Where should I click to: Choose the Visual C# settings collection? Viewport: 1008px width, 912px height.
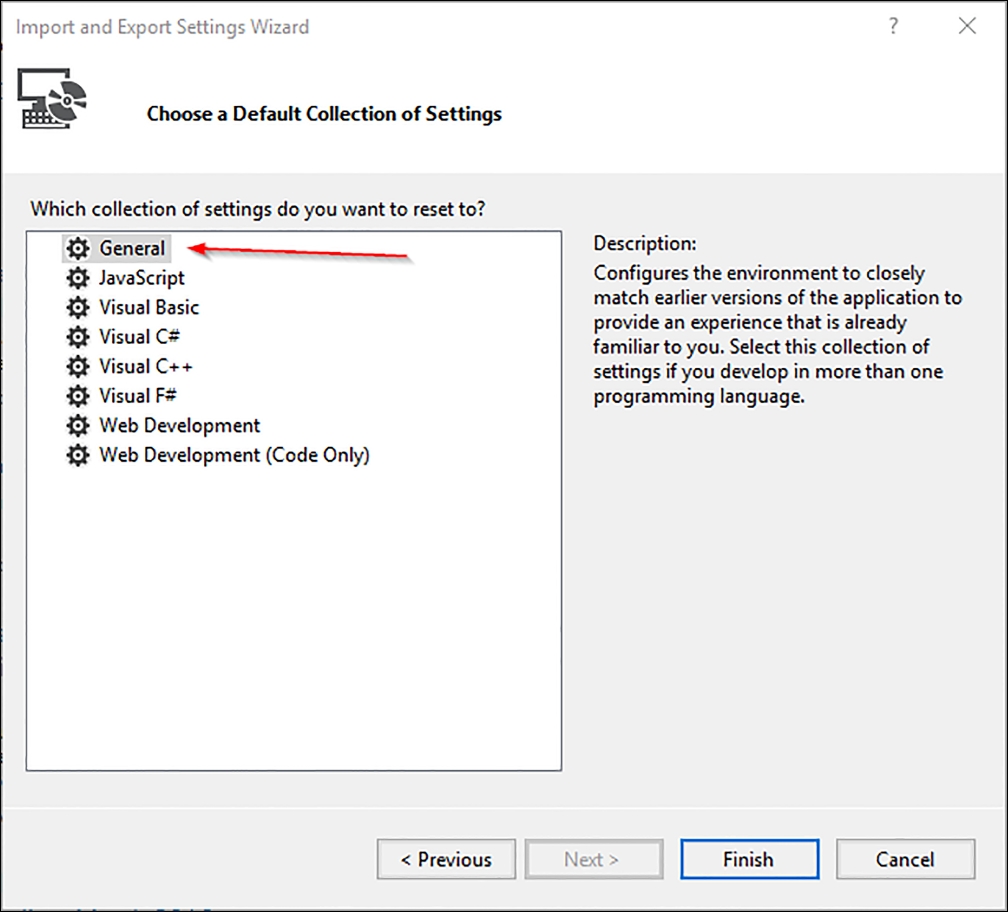123,337
